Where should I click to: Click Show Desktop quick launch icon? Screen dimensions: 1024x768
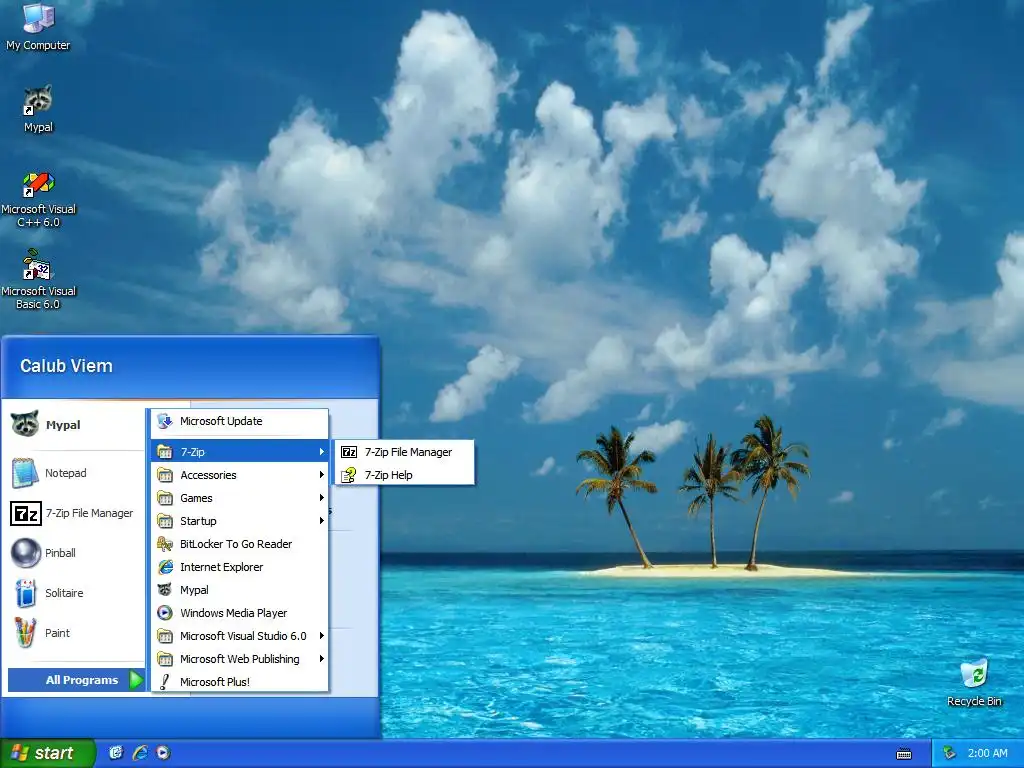click(x=116, y=753)
